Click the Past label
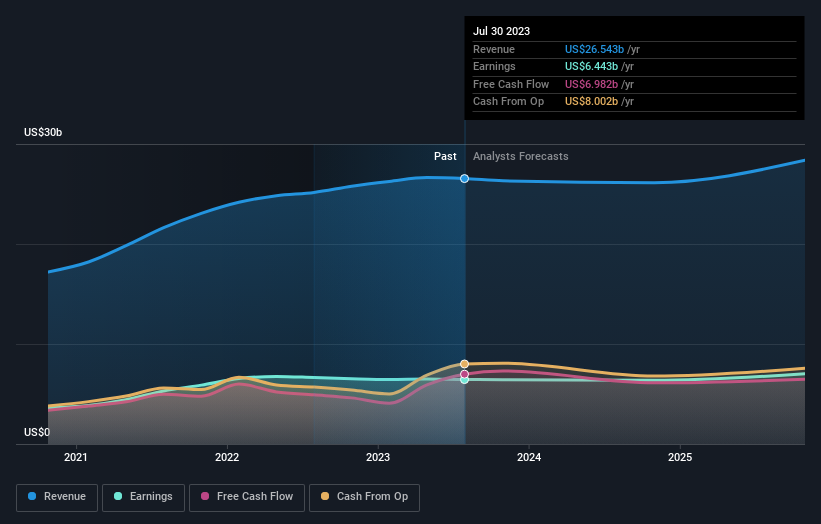This screenshot has height=524, width=821. tap(445, 156)
